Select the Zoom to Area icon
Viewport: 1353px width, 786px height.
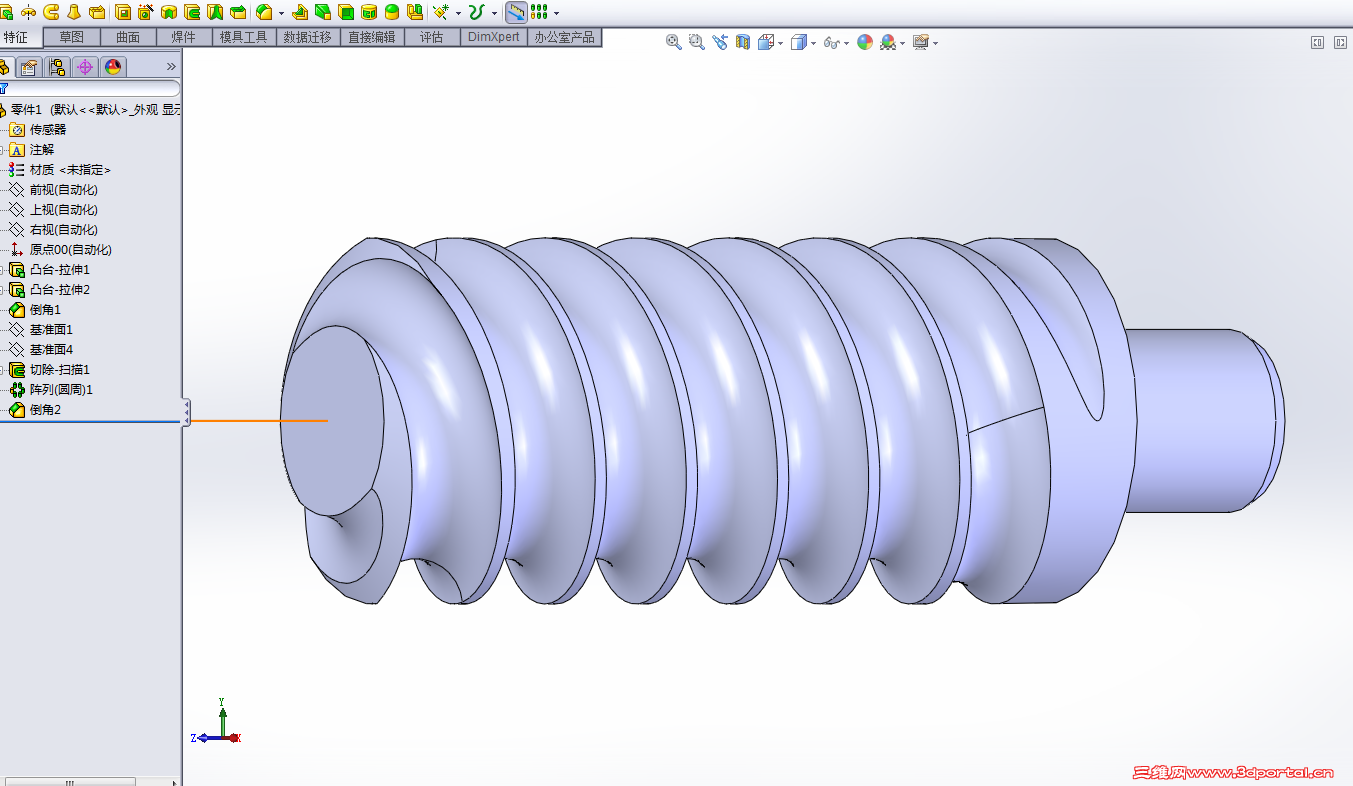[697, 42]
